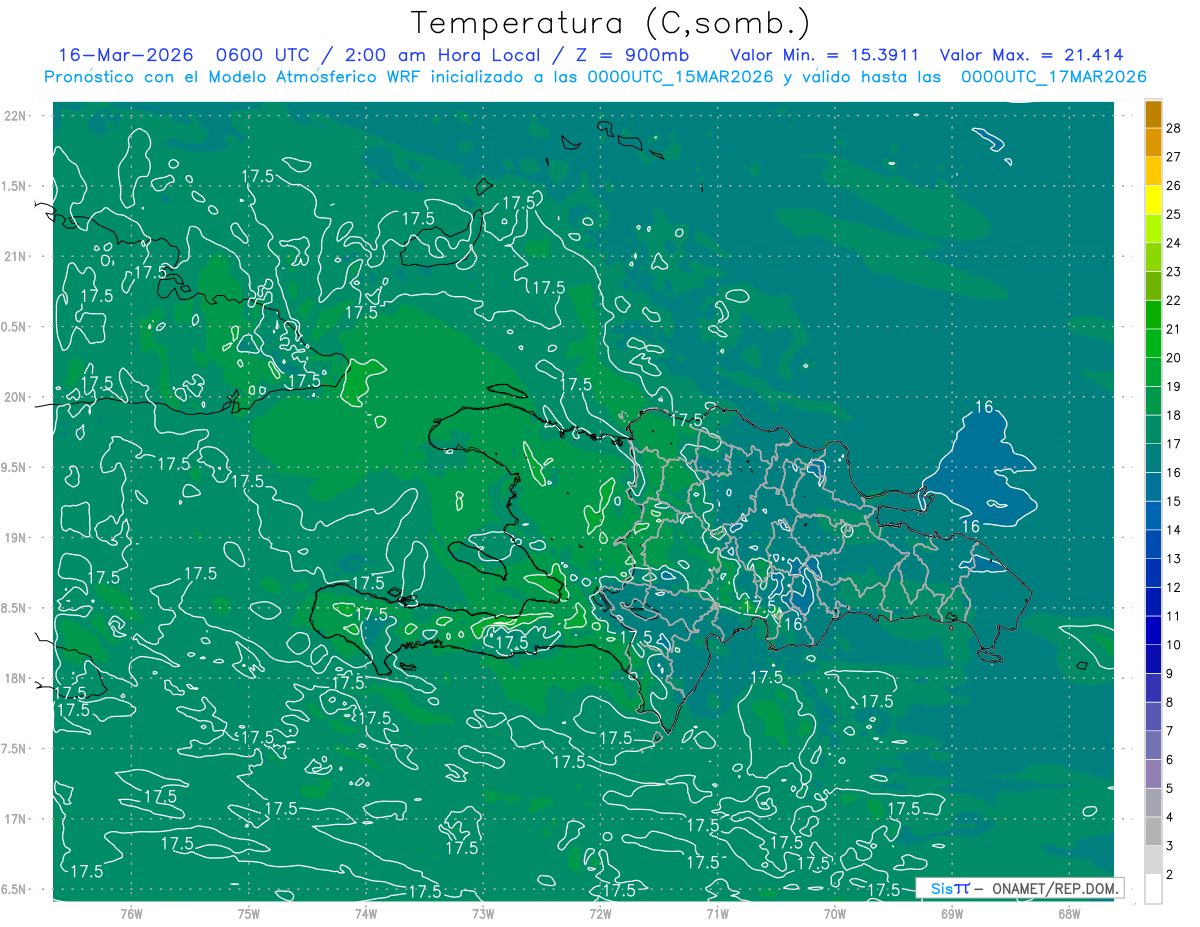Click the '21N' latitude axis label
This screenshot has height=927, width=1200.
[16, 256]
